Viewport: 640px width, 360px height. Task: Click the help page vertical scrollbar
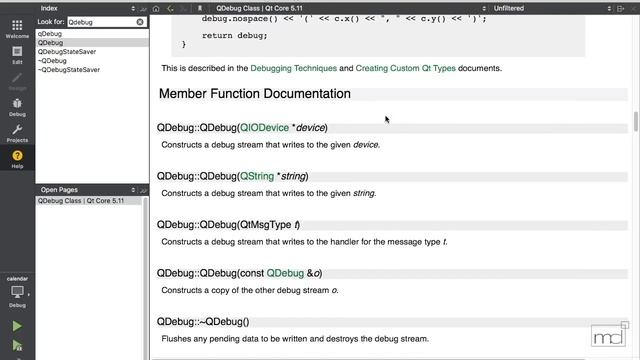coord(636,122)
